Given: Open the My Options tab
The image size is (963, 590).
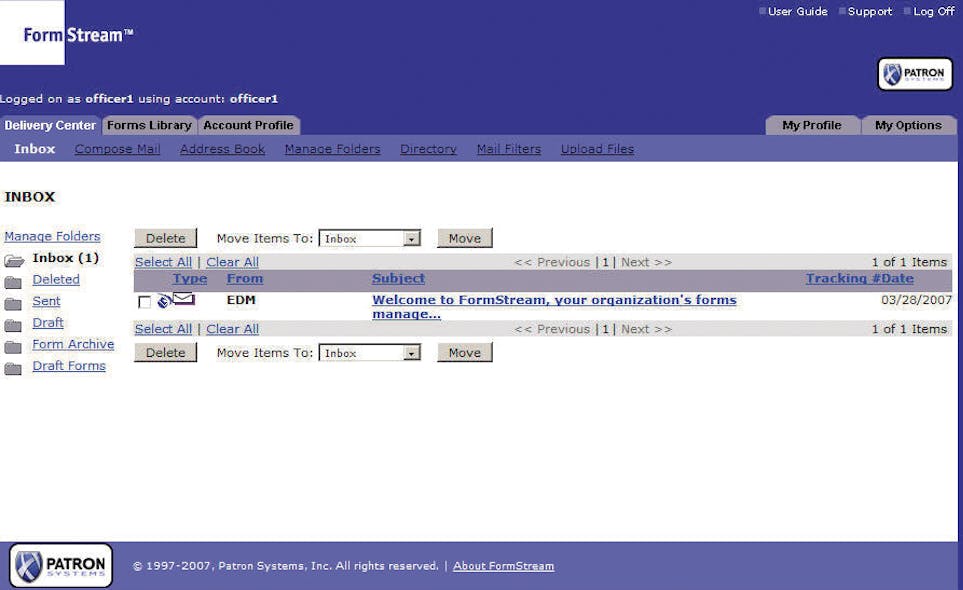Looking at the screenshot, I should [908, 125].
